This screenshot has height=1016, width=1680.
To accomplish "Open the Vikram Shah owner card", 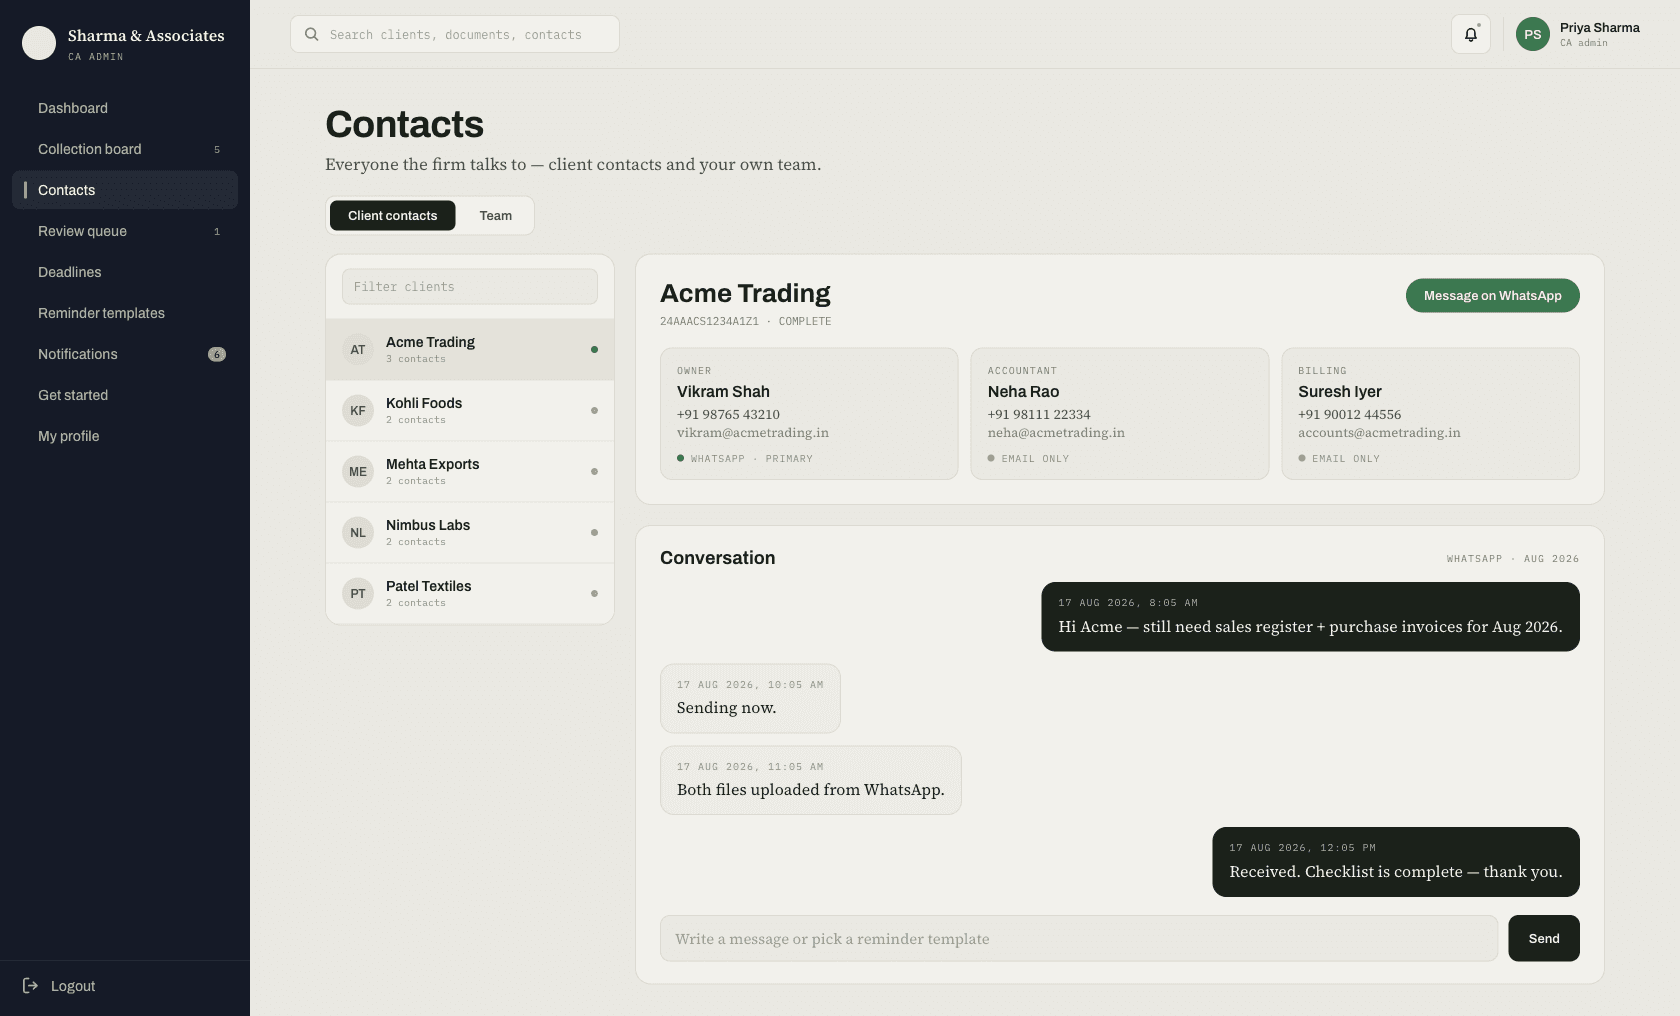I will (809, 414).
